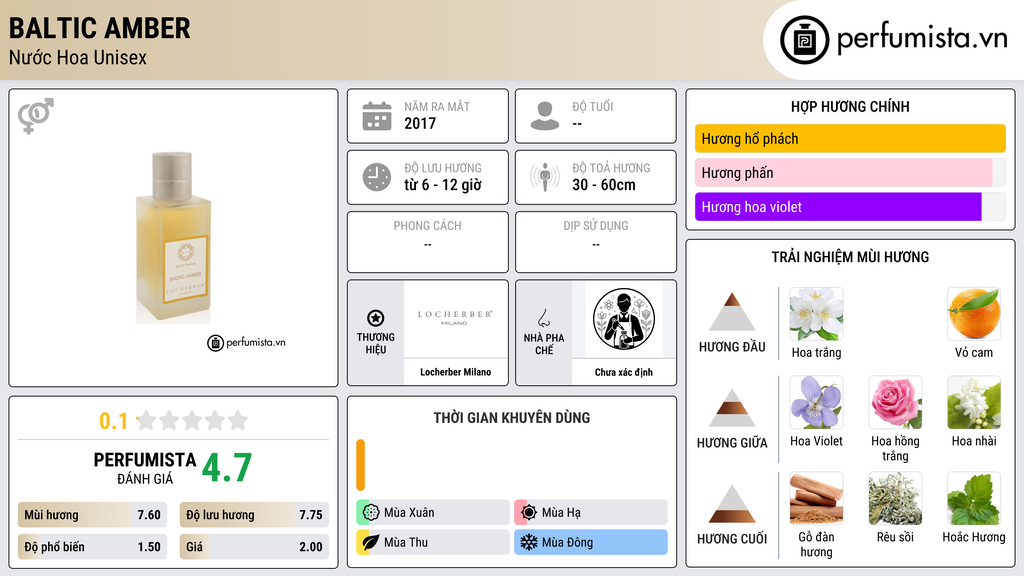1024x576 pixels.
Task: Click the orange daytime usage bar
Action: click(x=360, y=465)
